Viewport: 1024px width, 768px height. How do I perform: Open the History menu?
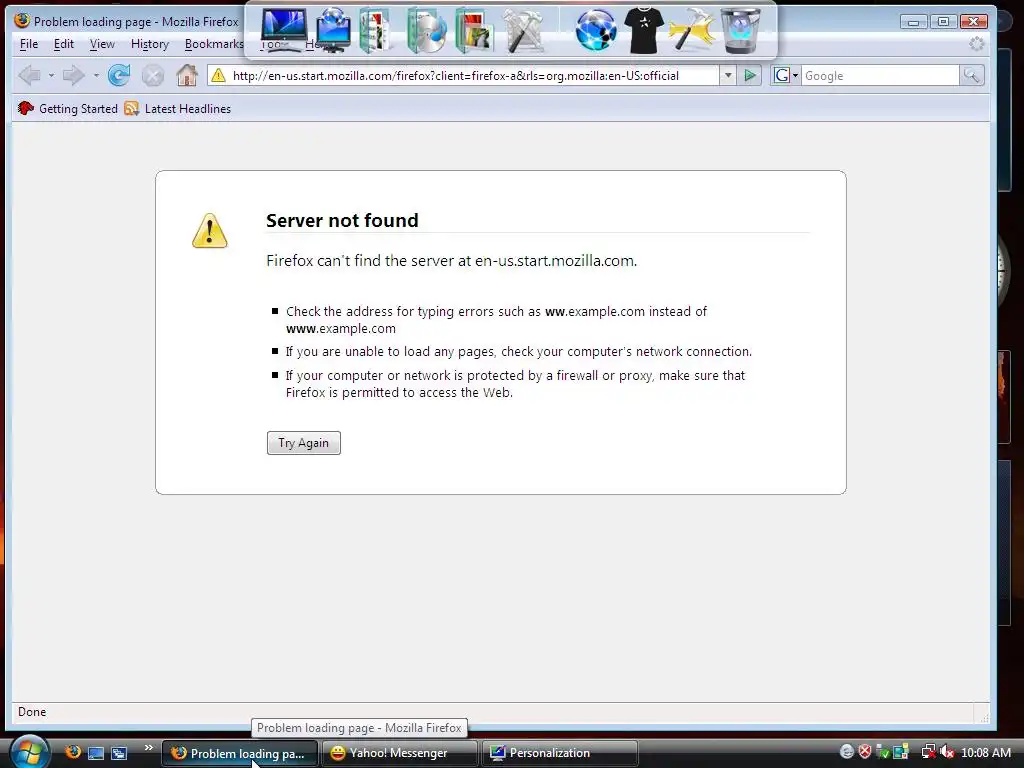point(150,44)
